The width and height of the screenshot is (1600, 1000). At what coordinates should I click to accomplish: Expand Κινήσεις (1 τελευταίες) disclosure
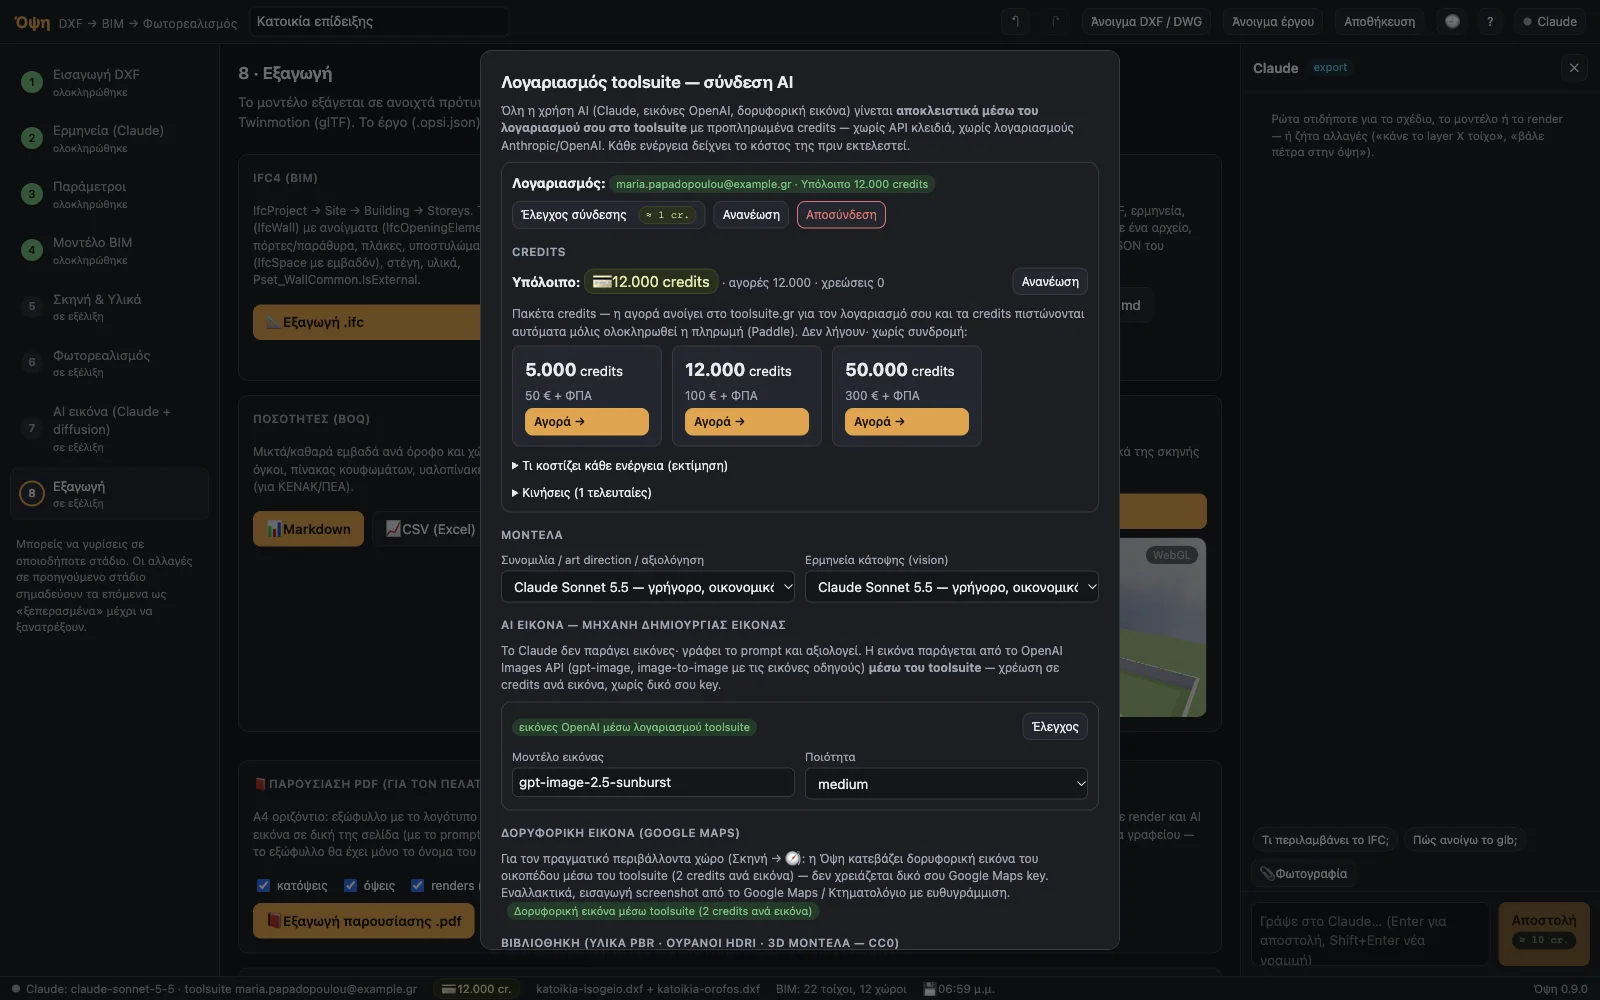click(582, 492)
